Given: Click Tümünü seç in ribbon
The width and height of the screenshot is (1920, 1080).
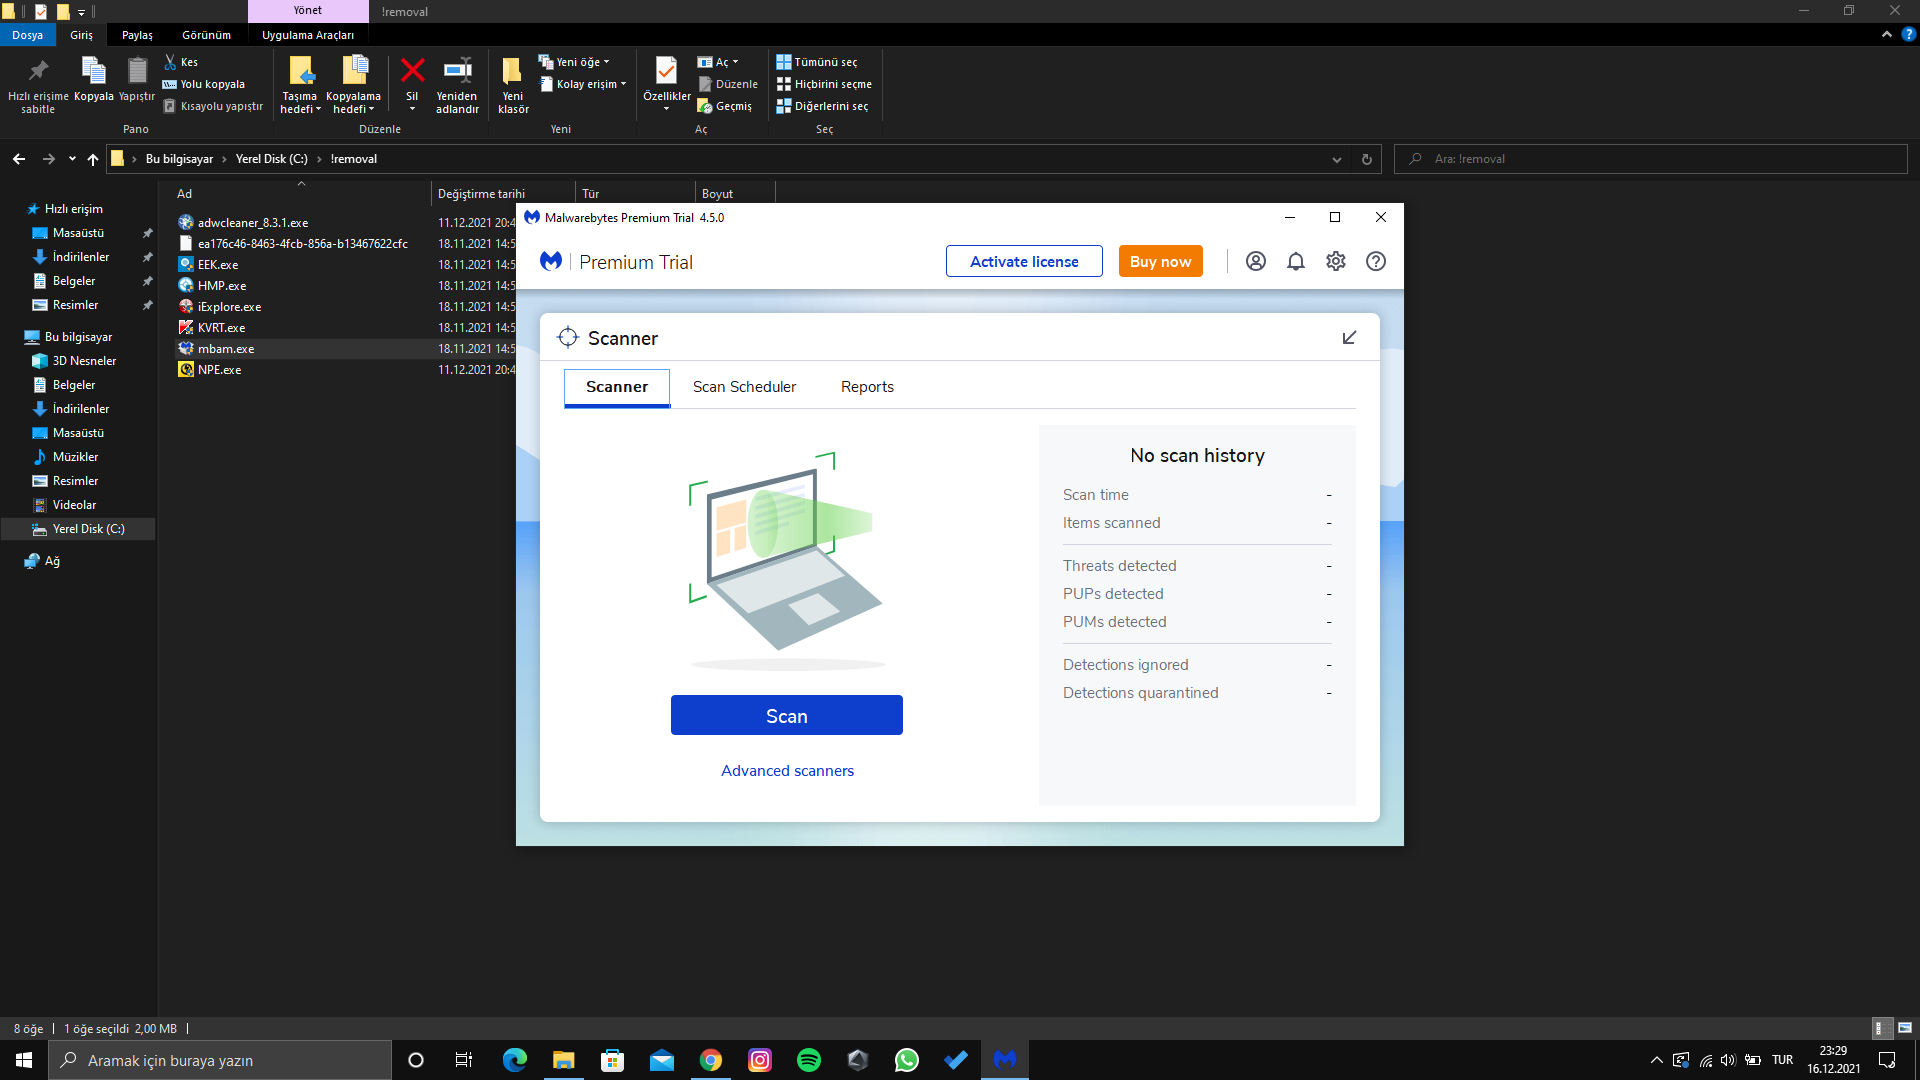Looking at the screenshot, I should (817, 62).
